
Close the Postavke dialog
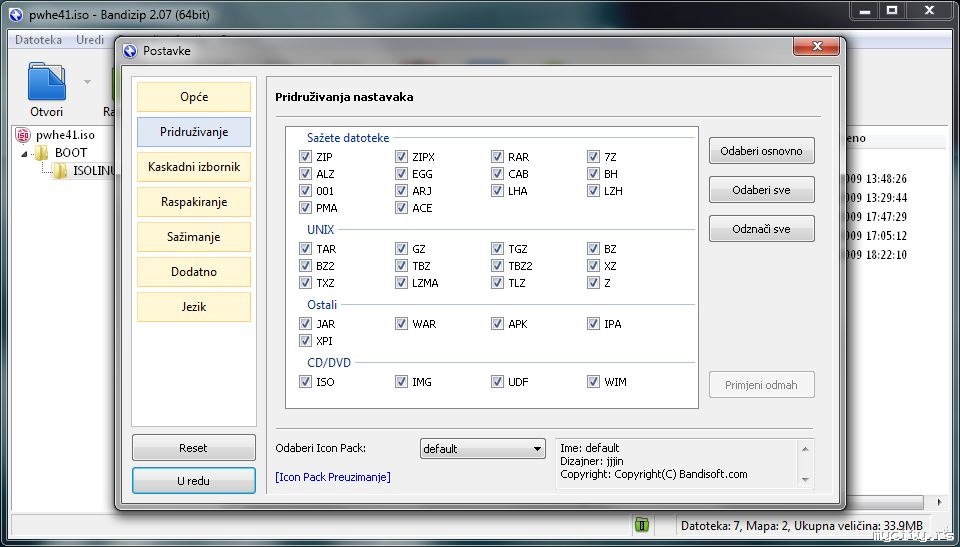817,47
